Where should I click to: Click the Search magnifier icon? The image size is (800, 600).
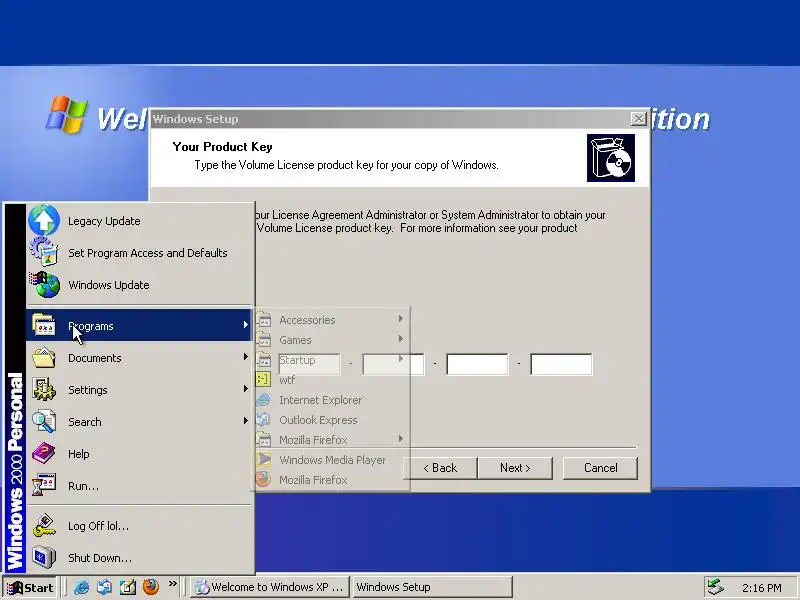[x=44, y=421]
